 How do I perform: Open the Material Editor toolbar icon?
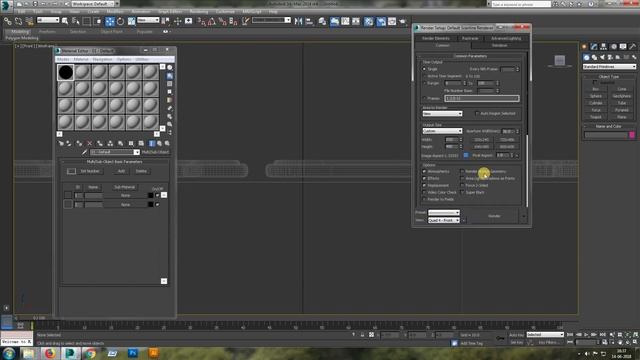(x=369, y=21)
